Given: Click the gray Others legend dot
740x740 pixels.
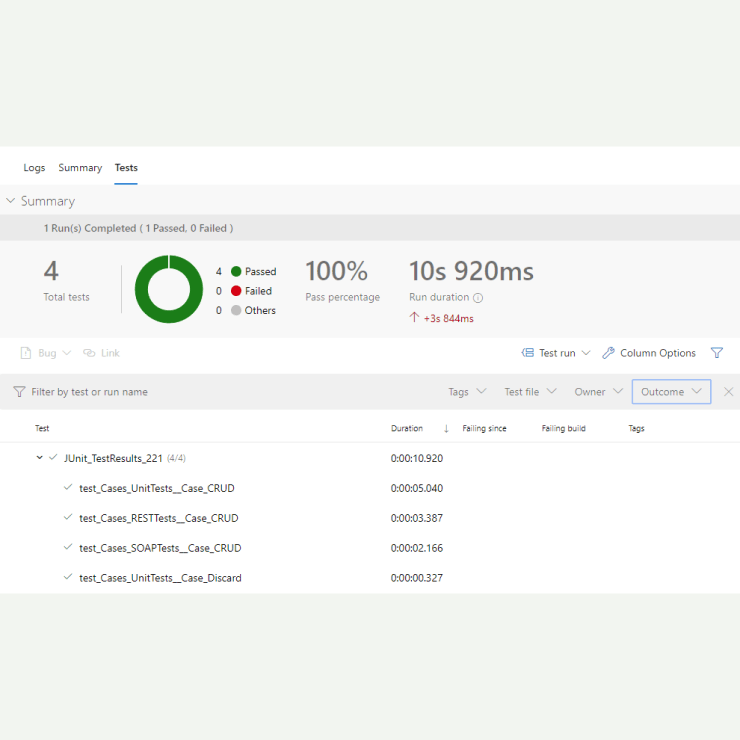Looking at the screenshot, I should coord(236,310).
